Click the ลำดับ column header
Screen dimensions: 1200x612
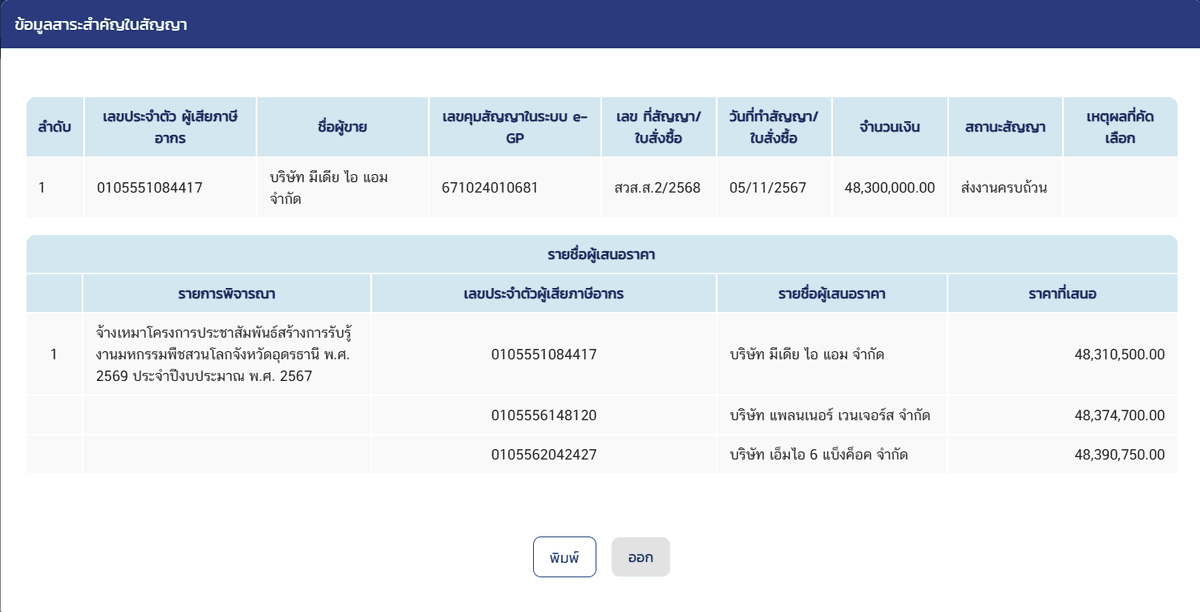point(54,127)
